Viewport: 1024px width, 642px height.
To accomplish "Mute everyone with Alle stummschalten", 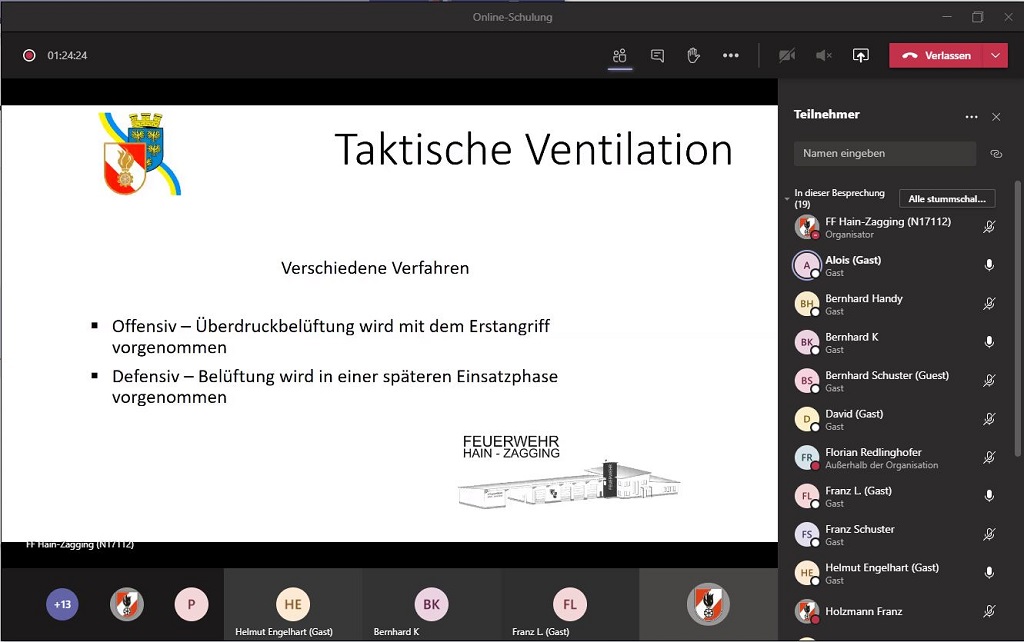I will coord(947,199).
